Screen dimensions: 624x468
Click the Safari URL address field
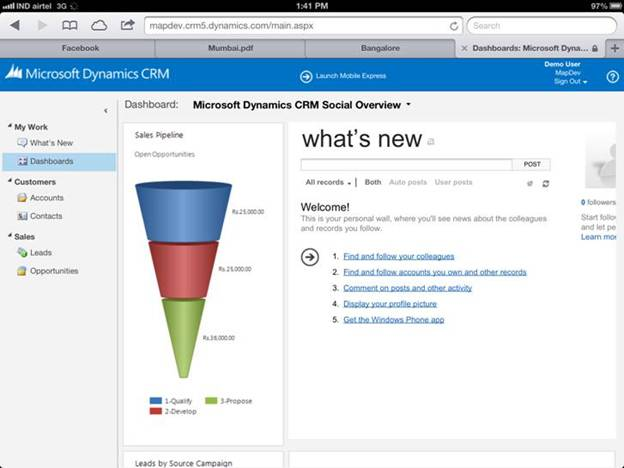point(303,26)
